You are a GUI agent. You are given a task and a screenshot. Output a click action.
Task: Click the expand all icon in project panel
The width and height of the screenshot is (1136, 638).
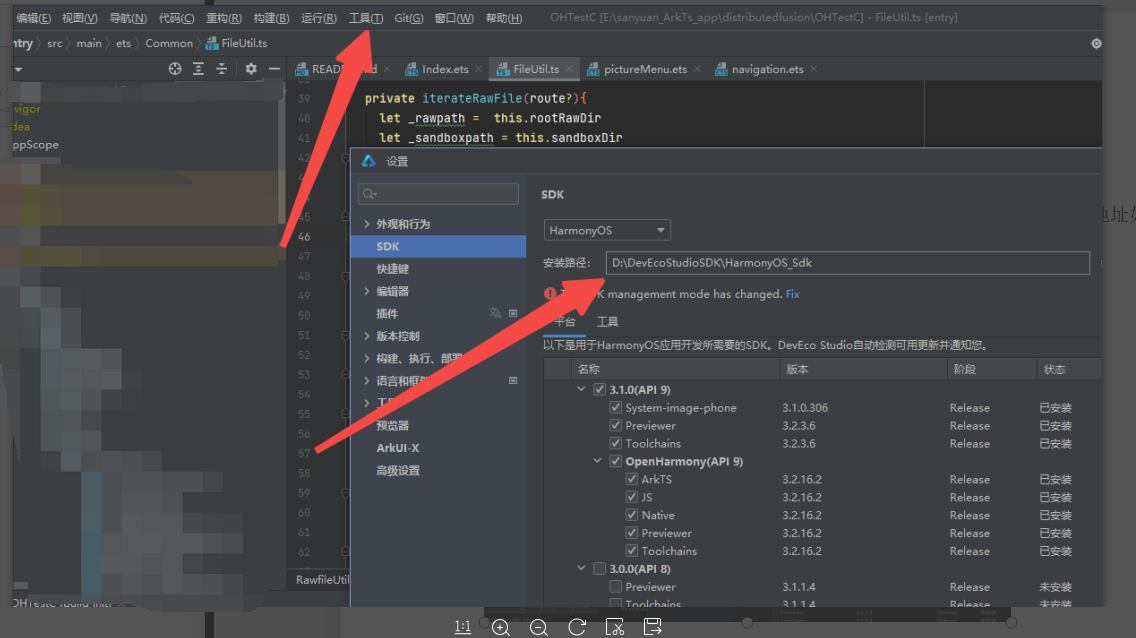(198, 69)
